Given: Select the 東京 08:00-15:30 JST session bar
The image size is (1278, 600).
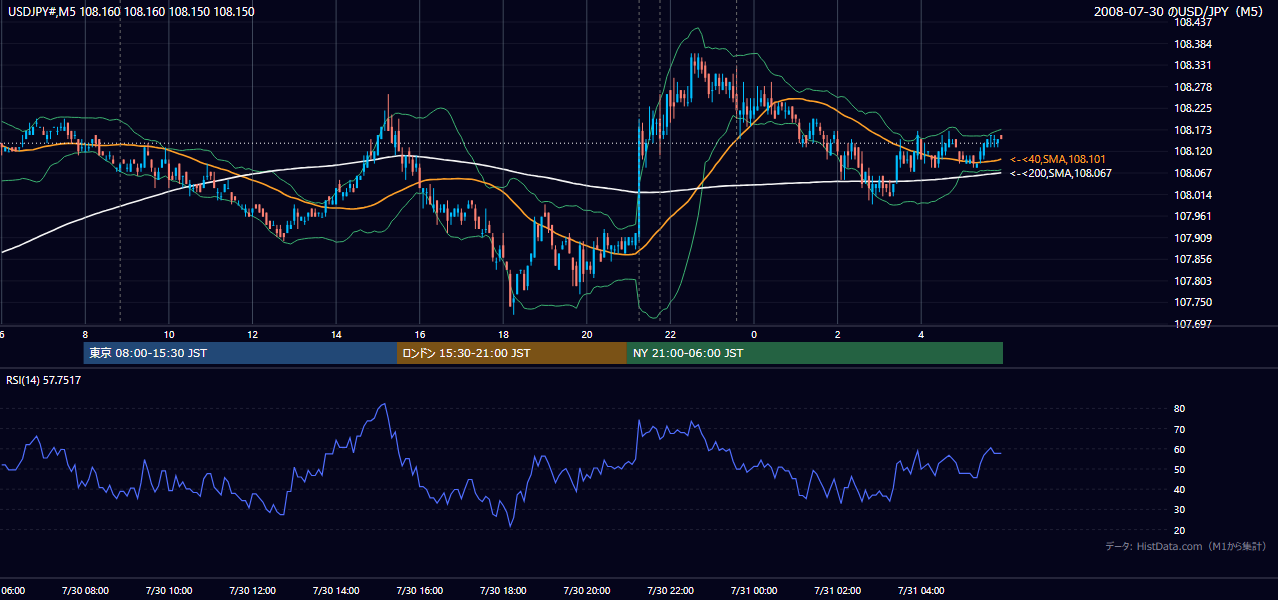Looking at the screenshot, I should pos(240,353).
